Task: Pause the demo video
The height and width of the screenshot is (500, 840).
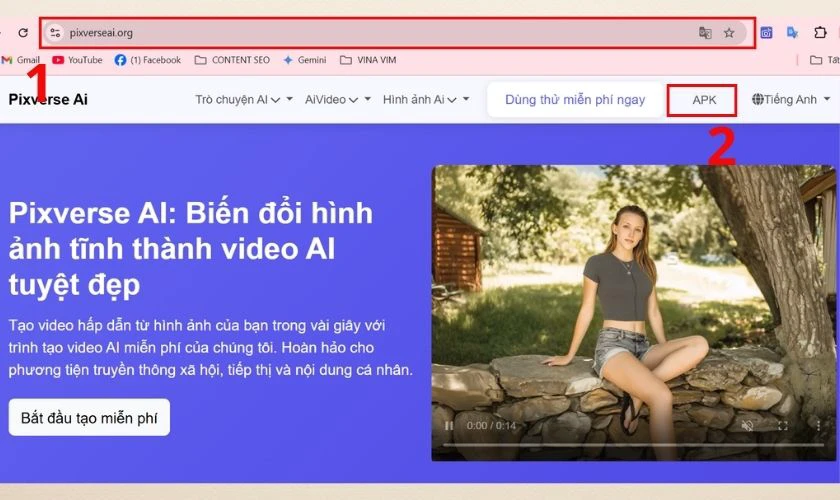Action: click(x=449, y=426)
